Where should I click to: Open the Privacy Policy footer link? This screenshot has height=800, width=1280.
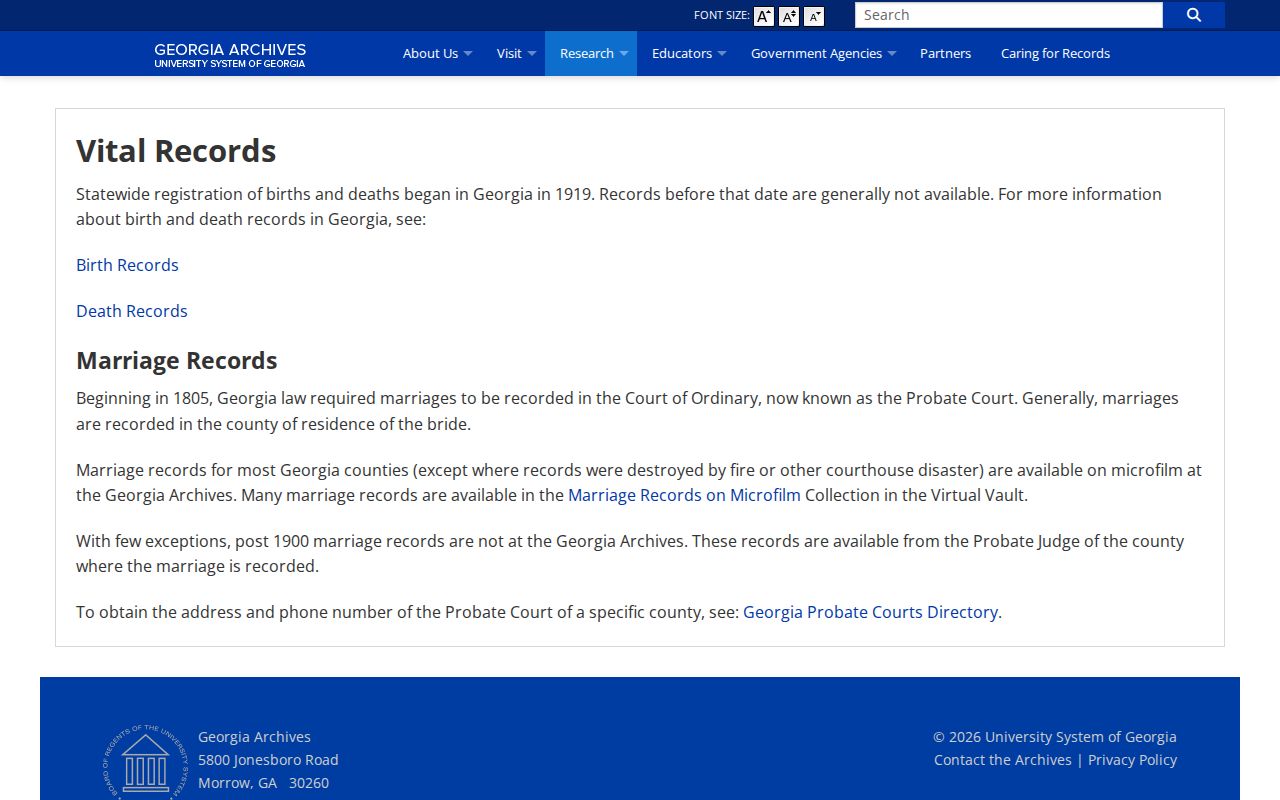pos(1132,760)
